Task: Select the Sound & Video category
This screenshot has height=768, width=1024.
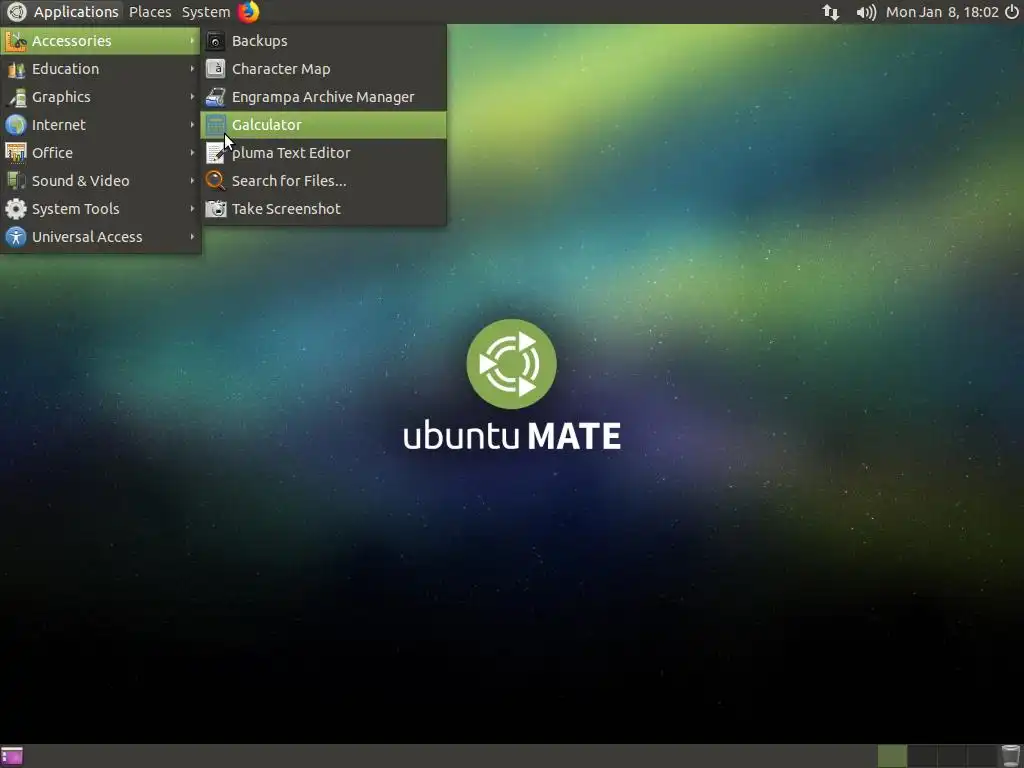Action: pyautogui.click(x=101, y=181)
